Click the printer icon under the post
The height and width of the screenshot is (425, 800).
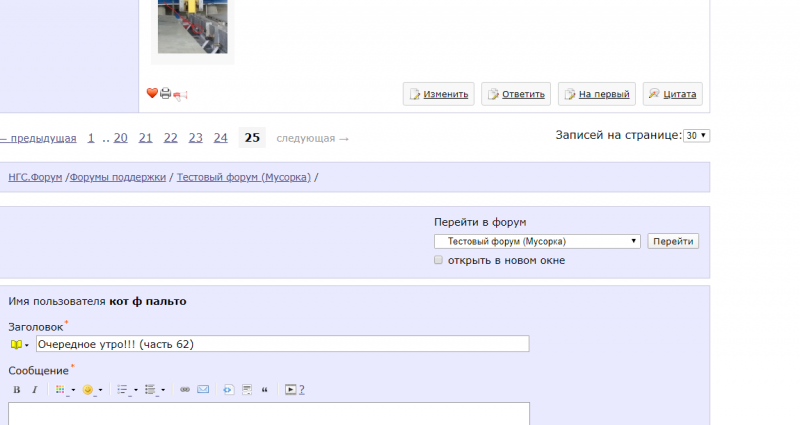166,94
